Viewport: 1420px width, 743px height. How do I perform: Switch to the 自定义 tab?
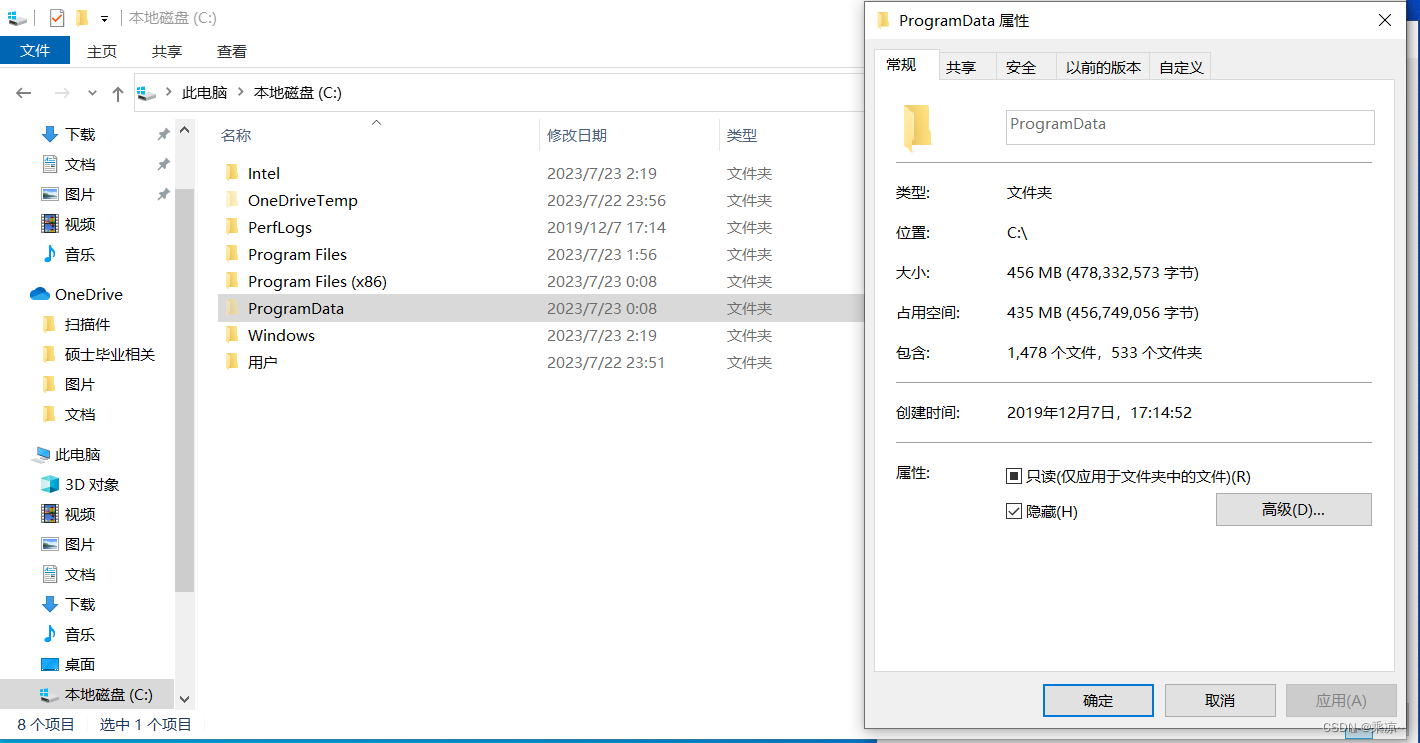pyautogui.click(x=1181, y=67)
